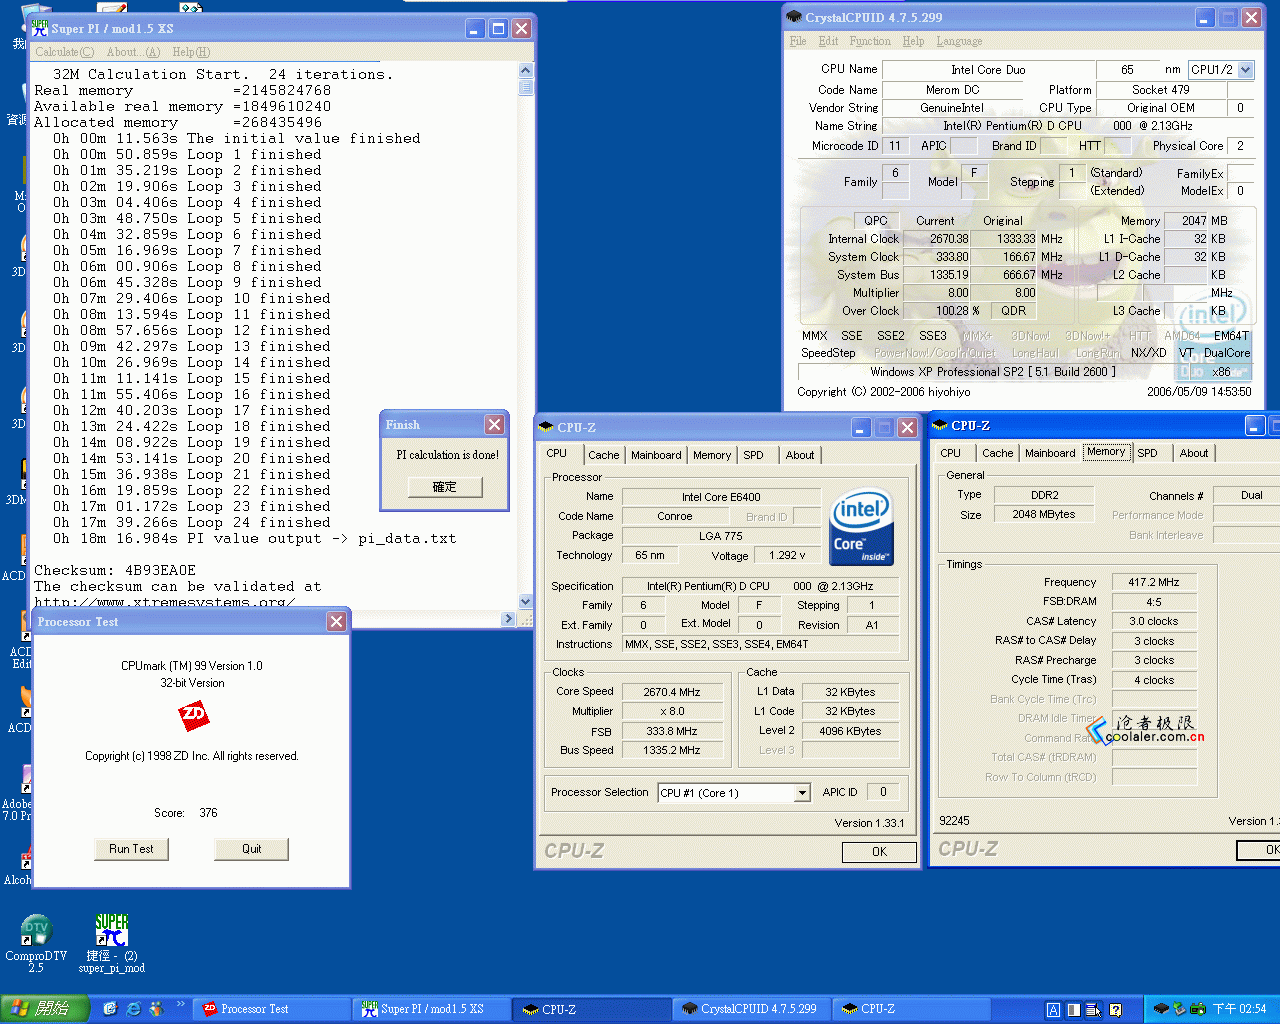
Task: Open the Function menu in CrystalCPUID
Action: [870, 41]
